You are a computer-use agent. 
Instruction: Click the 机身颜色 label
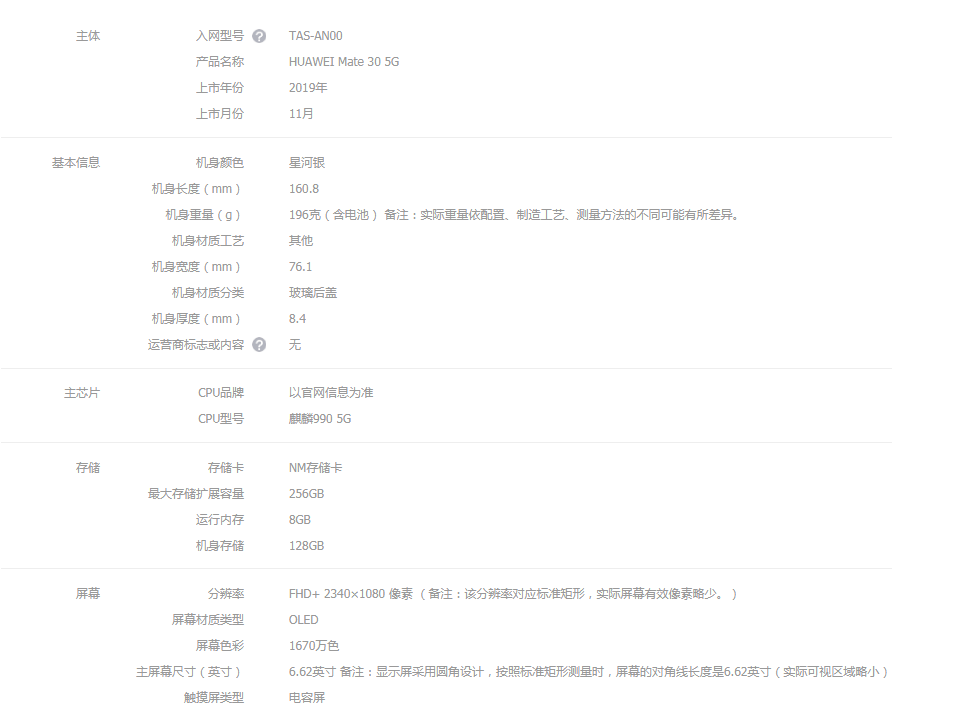point(220,163)
